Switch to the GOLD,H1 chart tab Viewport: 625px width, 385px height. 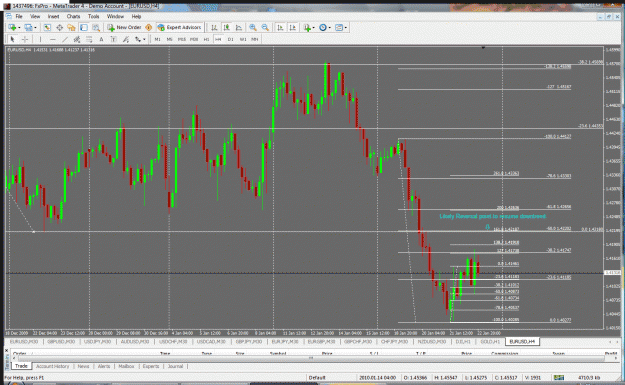[490, 342]
